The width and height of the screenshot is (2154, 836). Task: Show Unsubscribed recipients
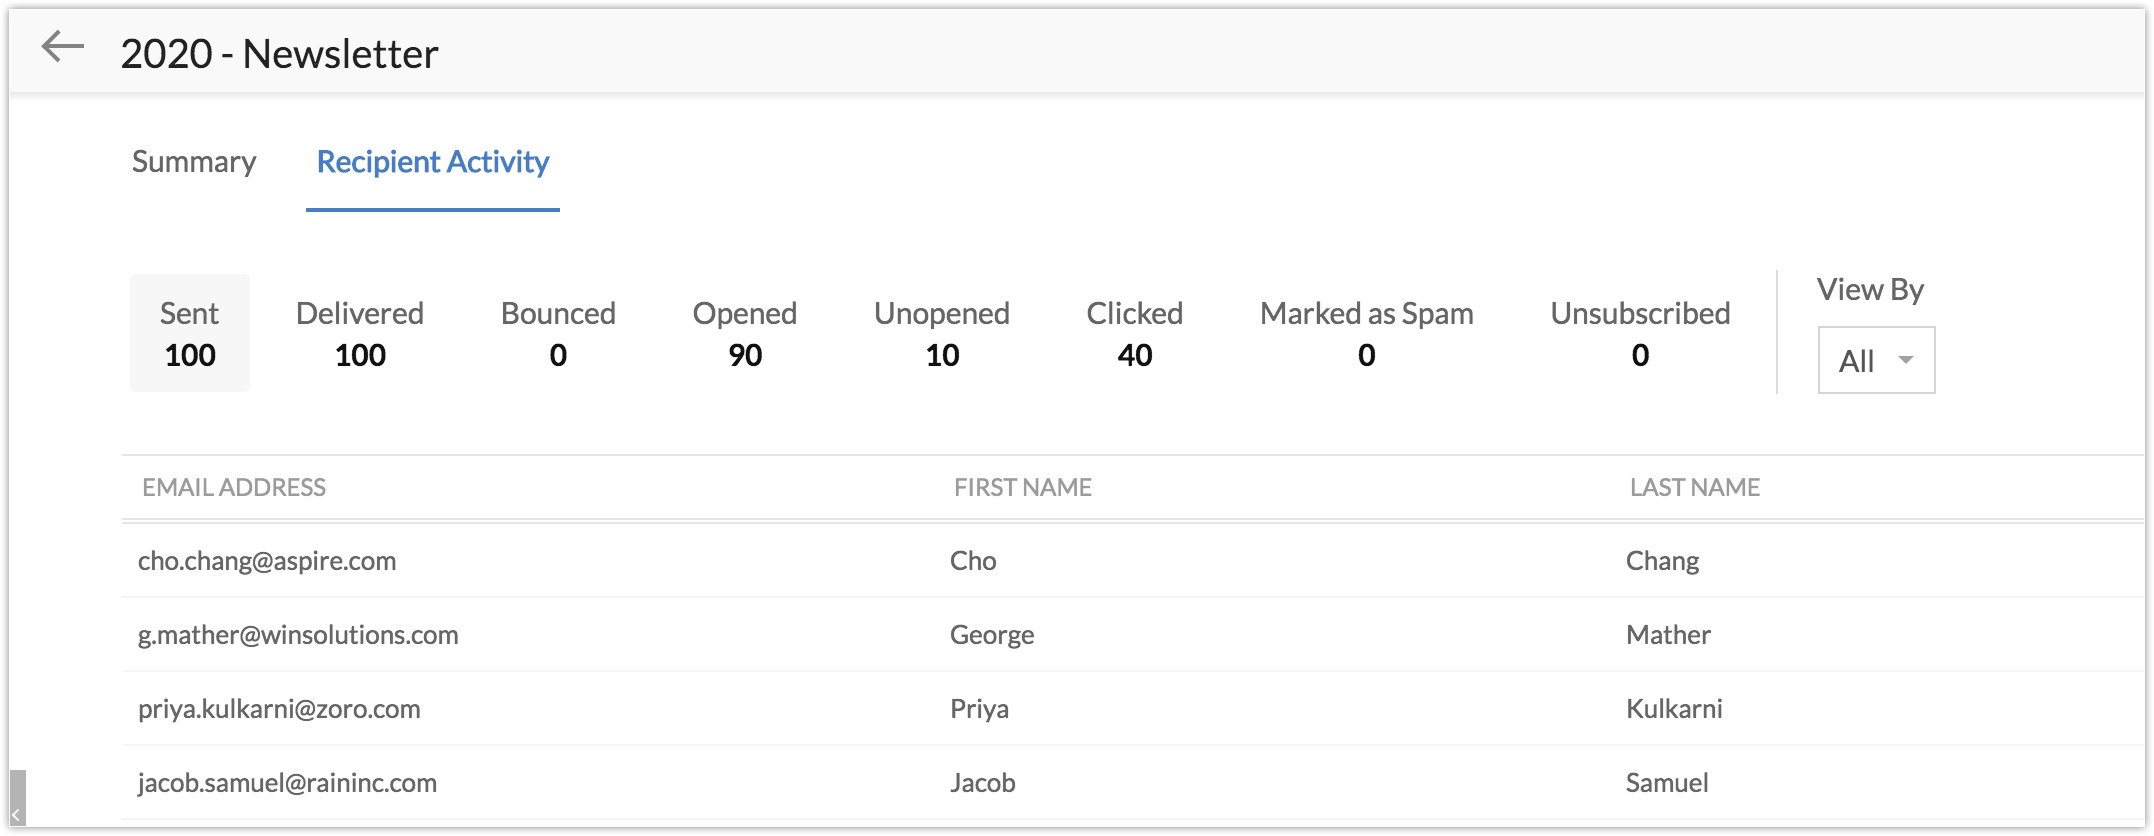pyautogui.click(x=1640, y=333)
